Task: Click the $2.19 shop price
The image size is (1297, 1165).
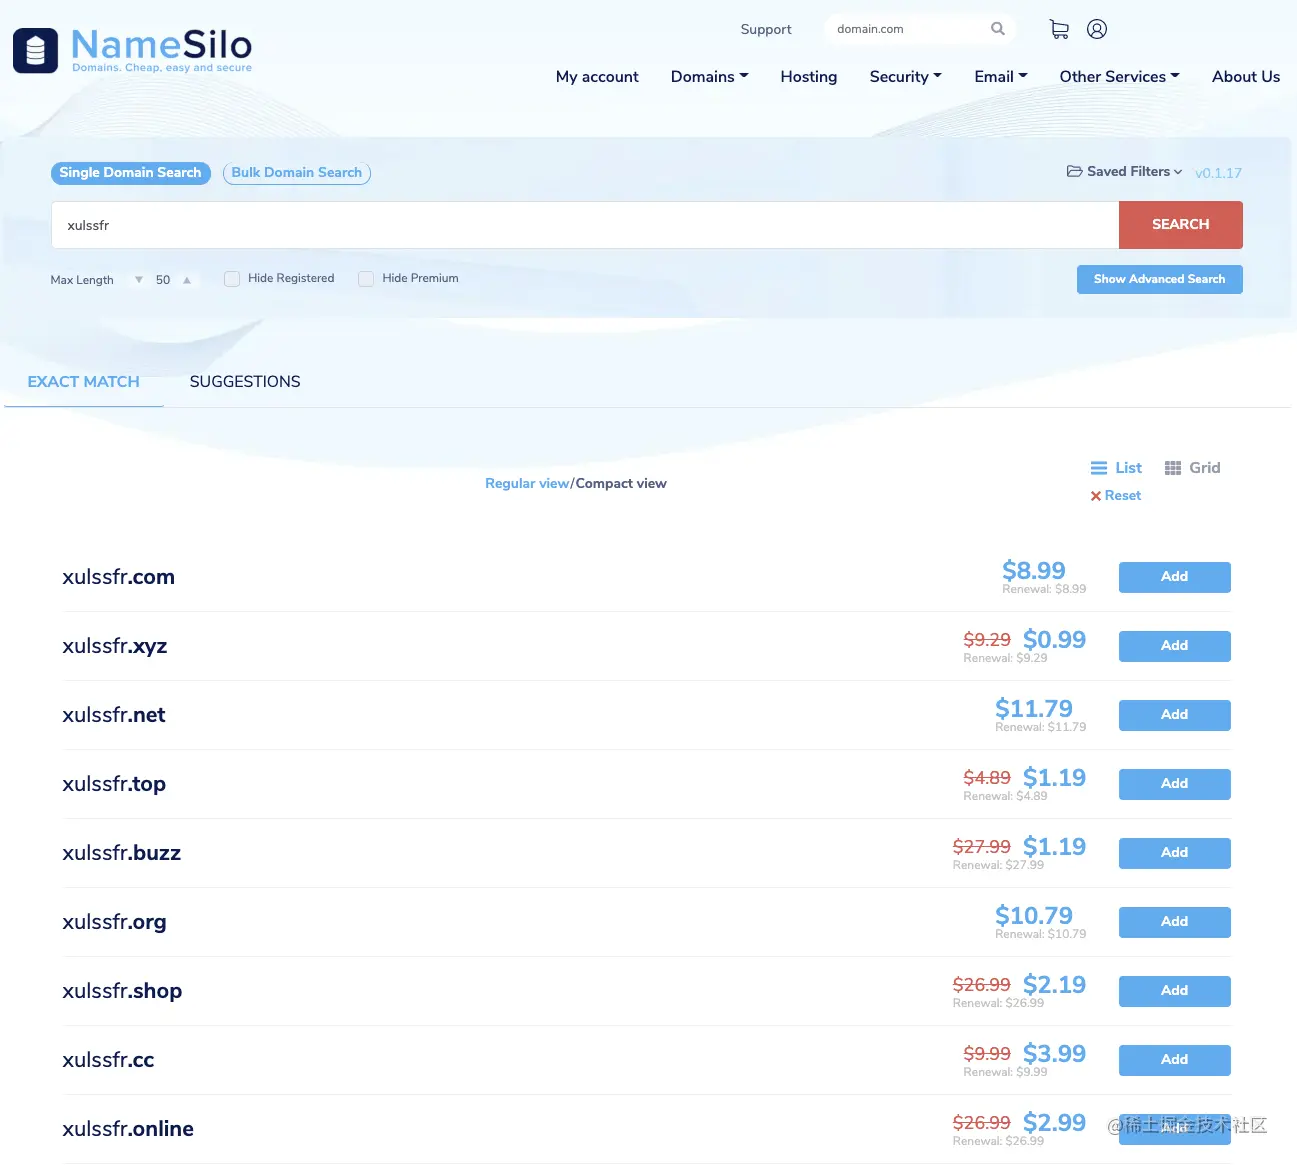Action: click(1054, 985)
